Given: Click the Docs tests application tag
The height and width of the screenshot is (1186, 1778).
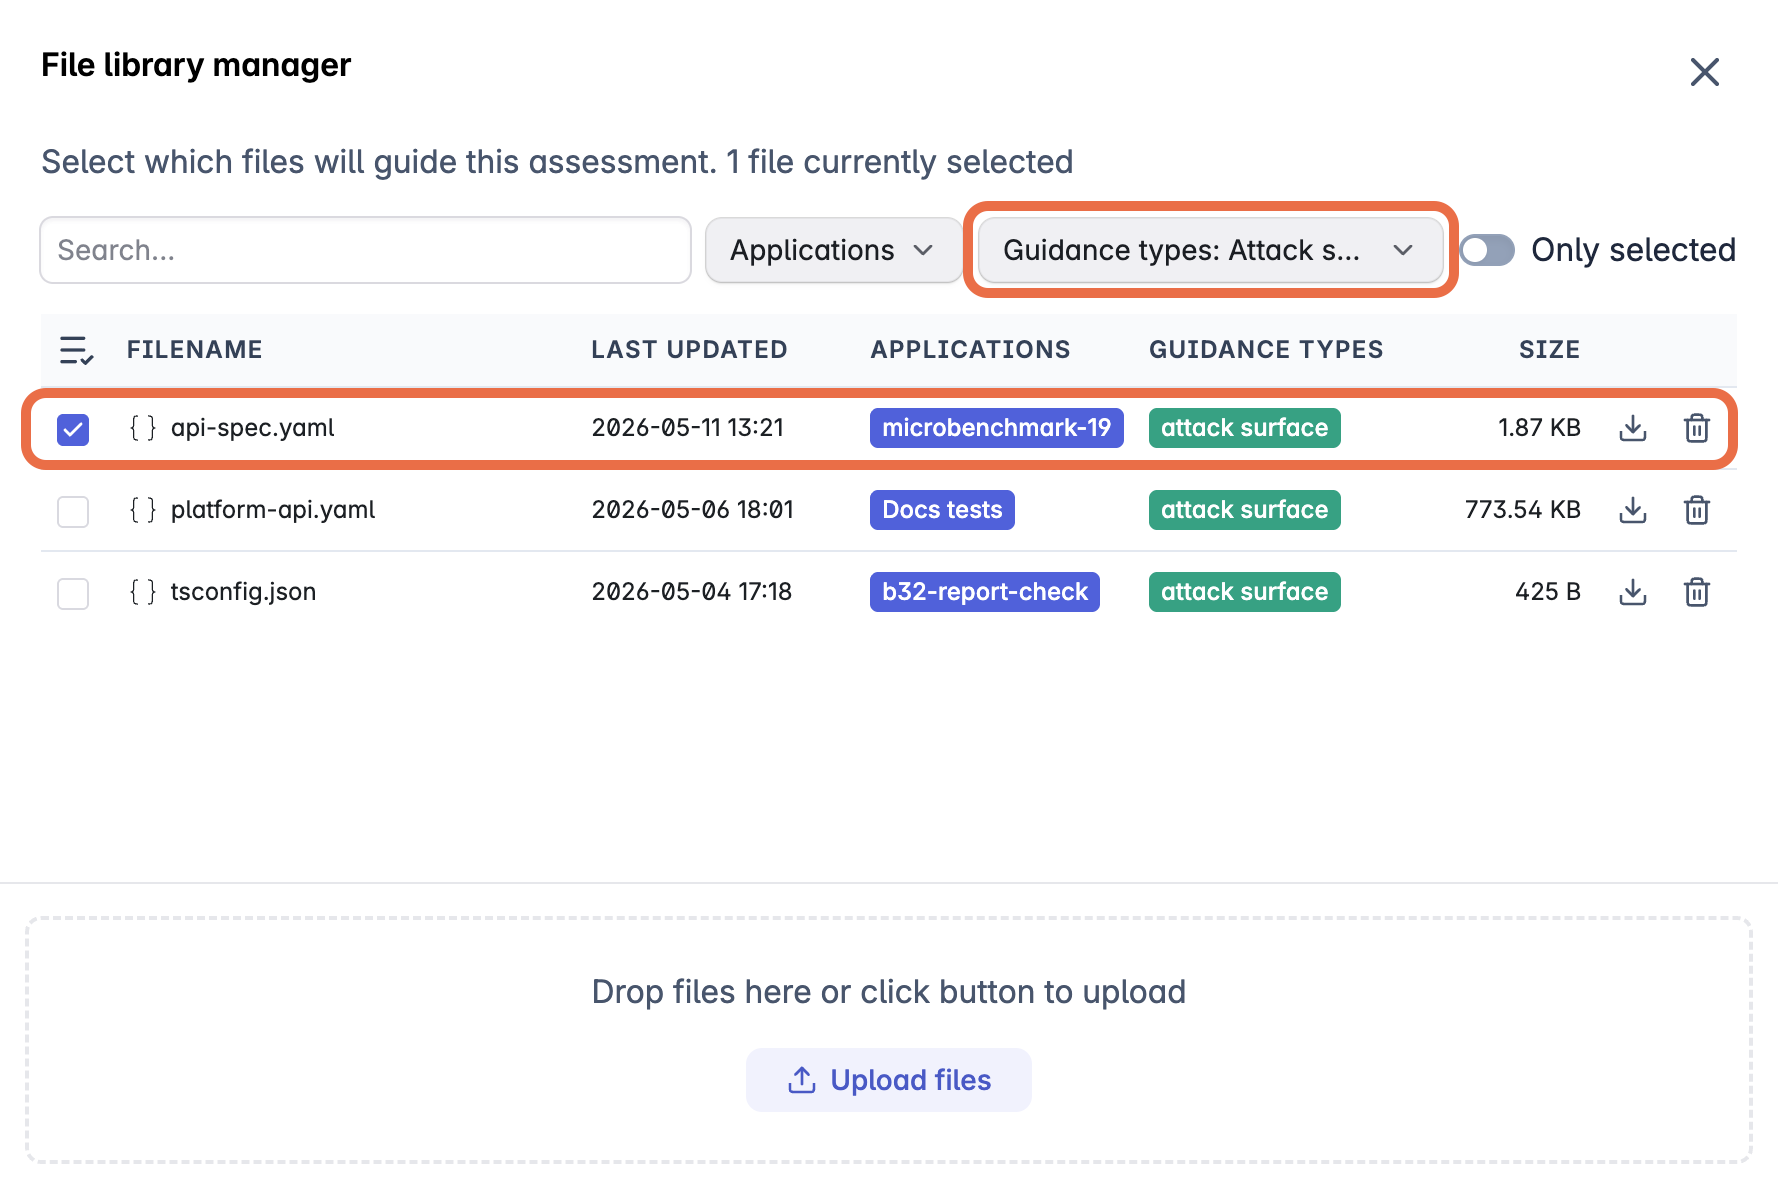Looking at the screenshot, I should (x=942, y=510).
